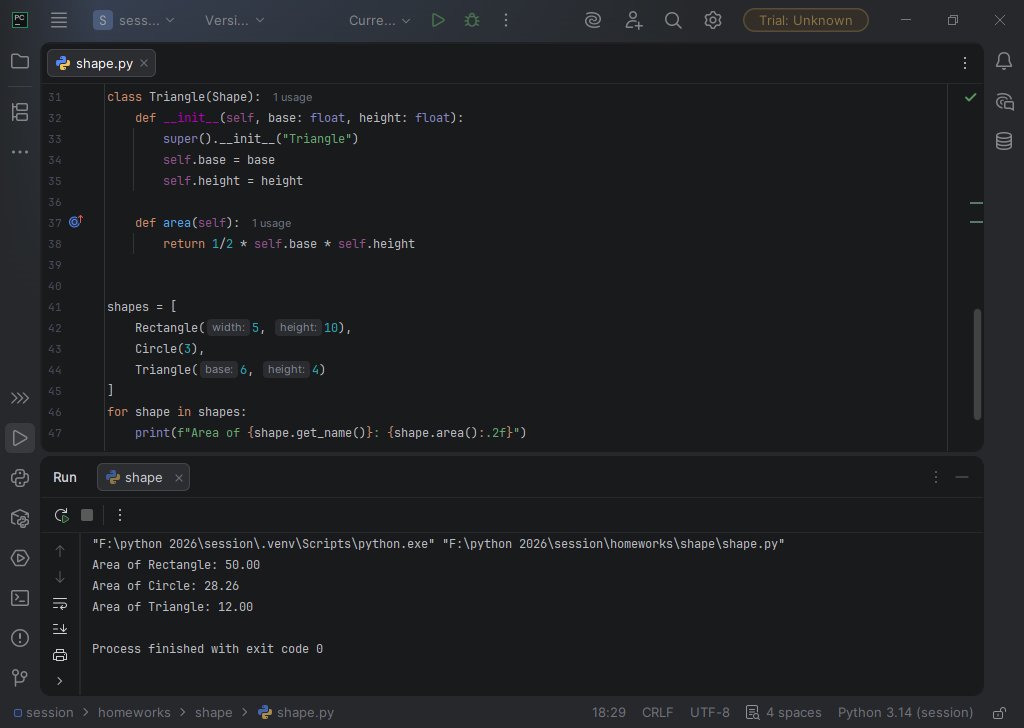Screen dimensions: 1024x728
Task: Close the shape.py editor tab
Action: tap(144, 63)
